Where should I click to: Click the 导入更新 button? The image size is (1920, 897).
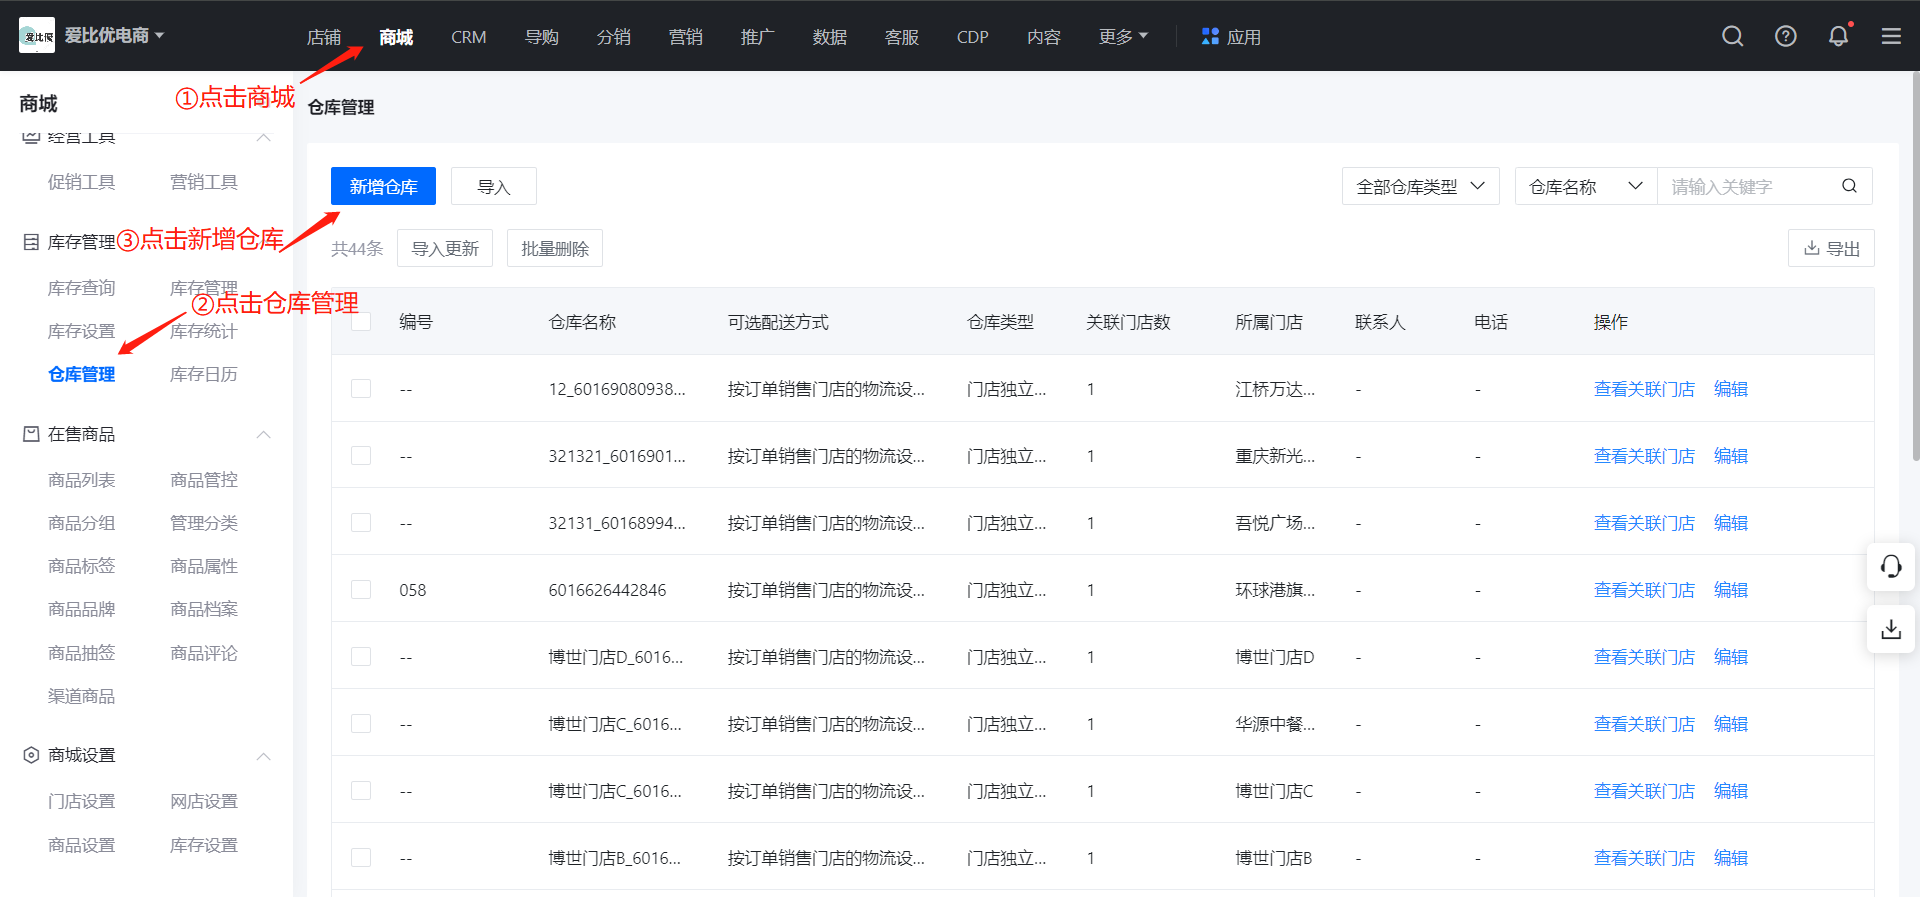pyautogui.click(x=445, y=248)
